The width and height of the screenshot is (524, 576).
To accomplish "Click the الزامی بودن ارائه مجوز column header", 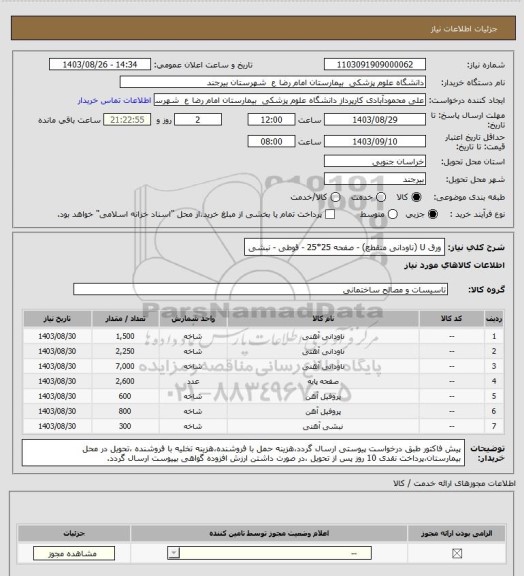I will (457, 533).
